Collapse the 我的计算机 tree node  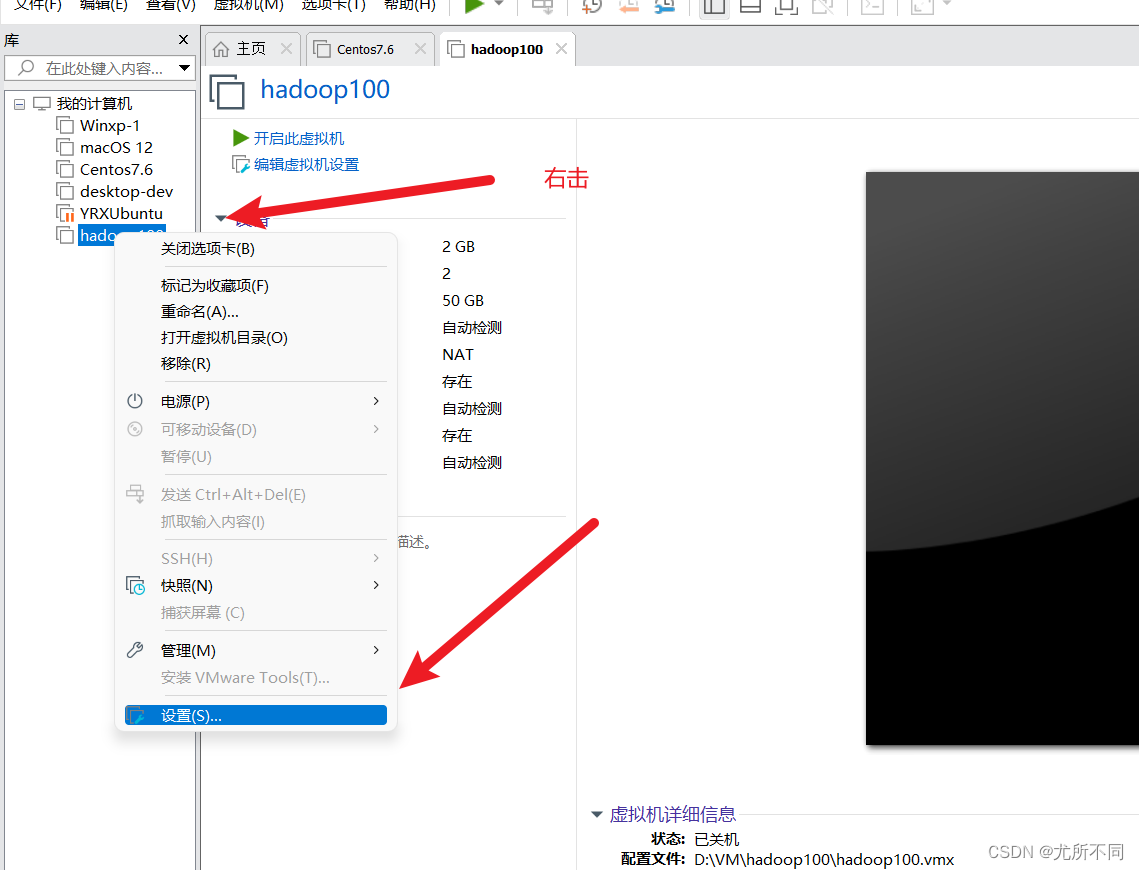(x=20, y=104)
